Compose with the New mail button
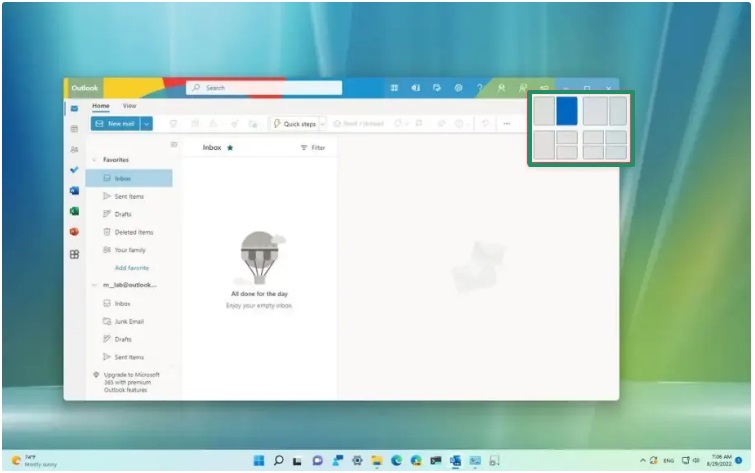755x473 pixels. pos(116,124)
